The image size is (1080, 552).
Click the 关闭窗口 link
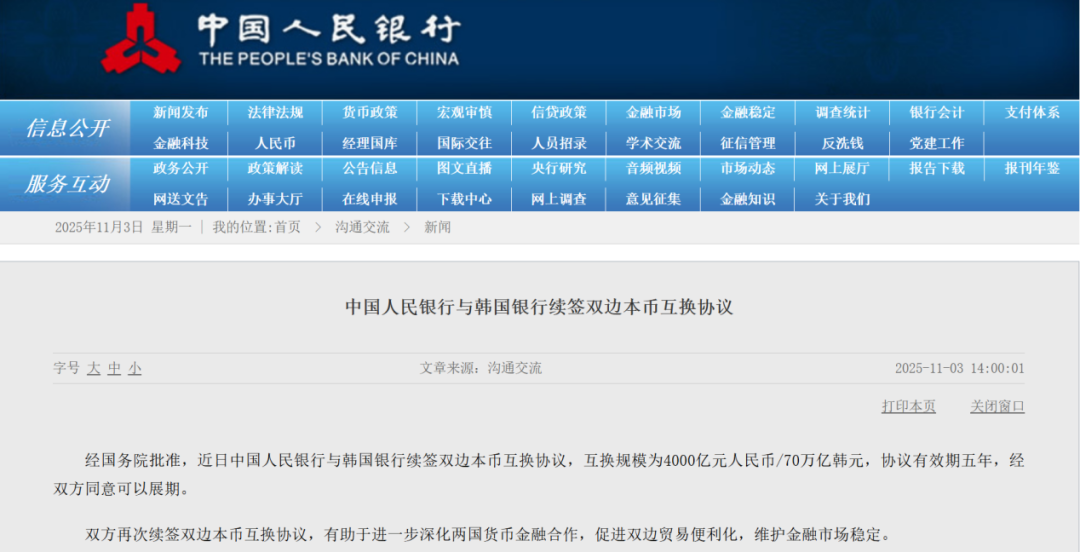pos(997,407)
